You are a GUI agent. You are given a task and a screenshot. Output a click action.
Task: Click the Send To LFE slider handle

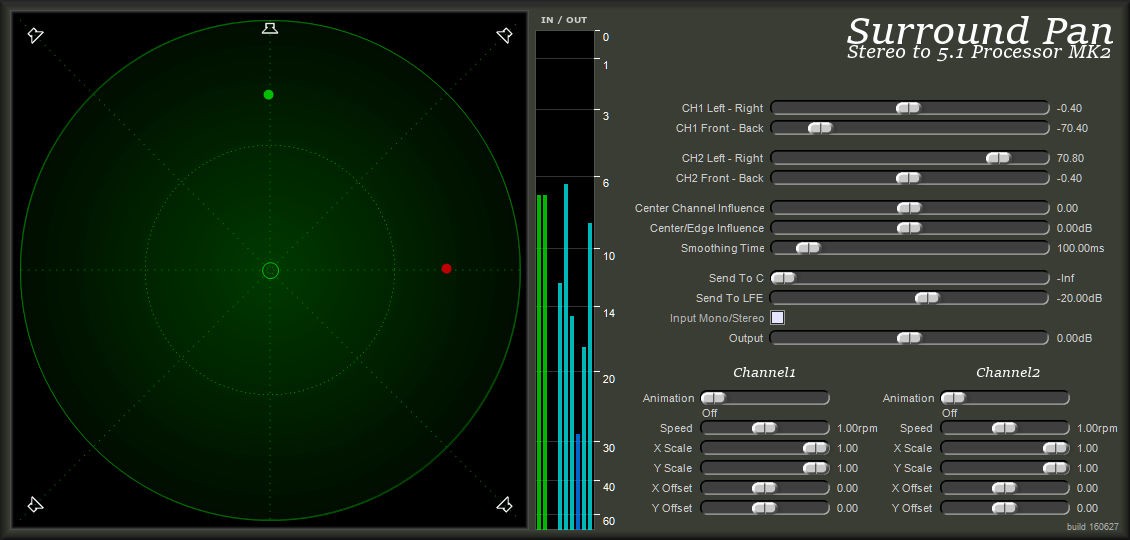(928, 298)
